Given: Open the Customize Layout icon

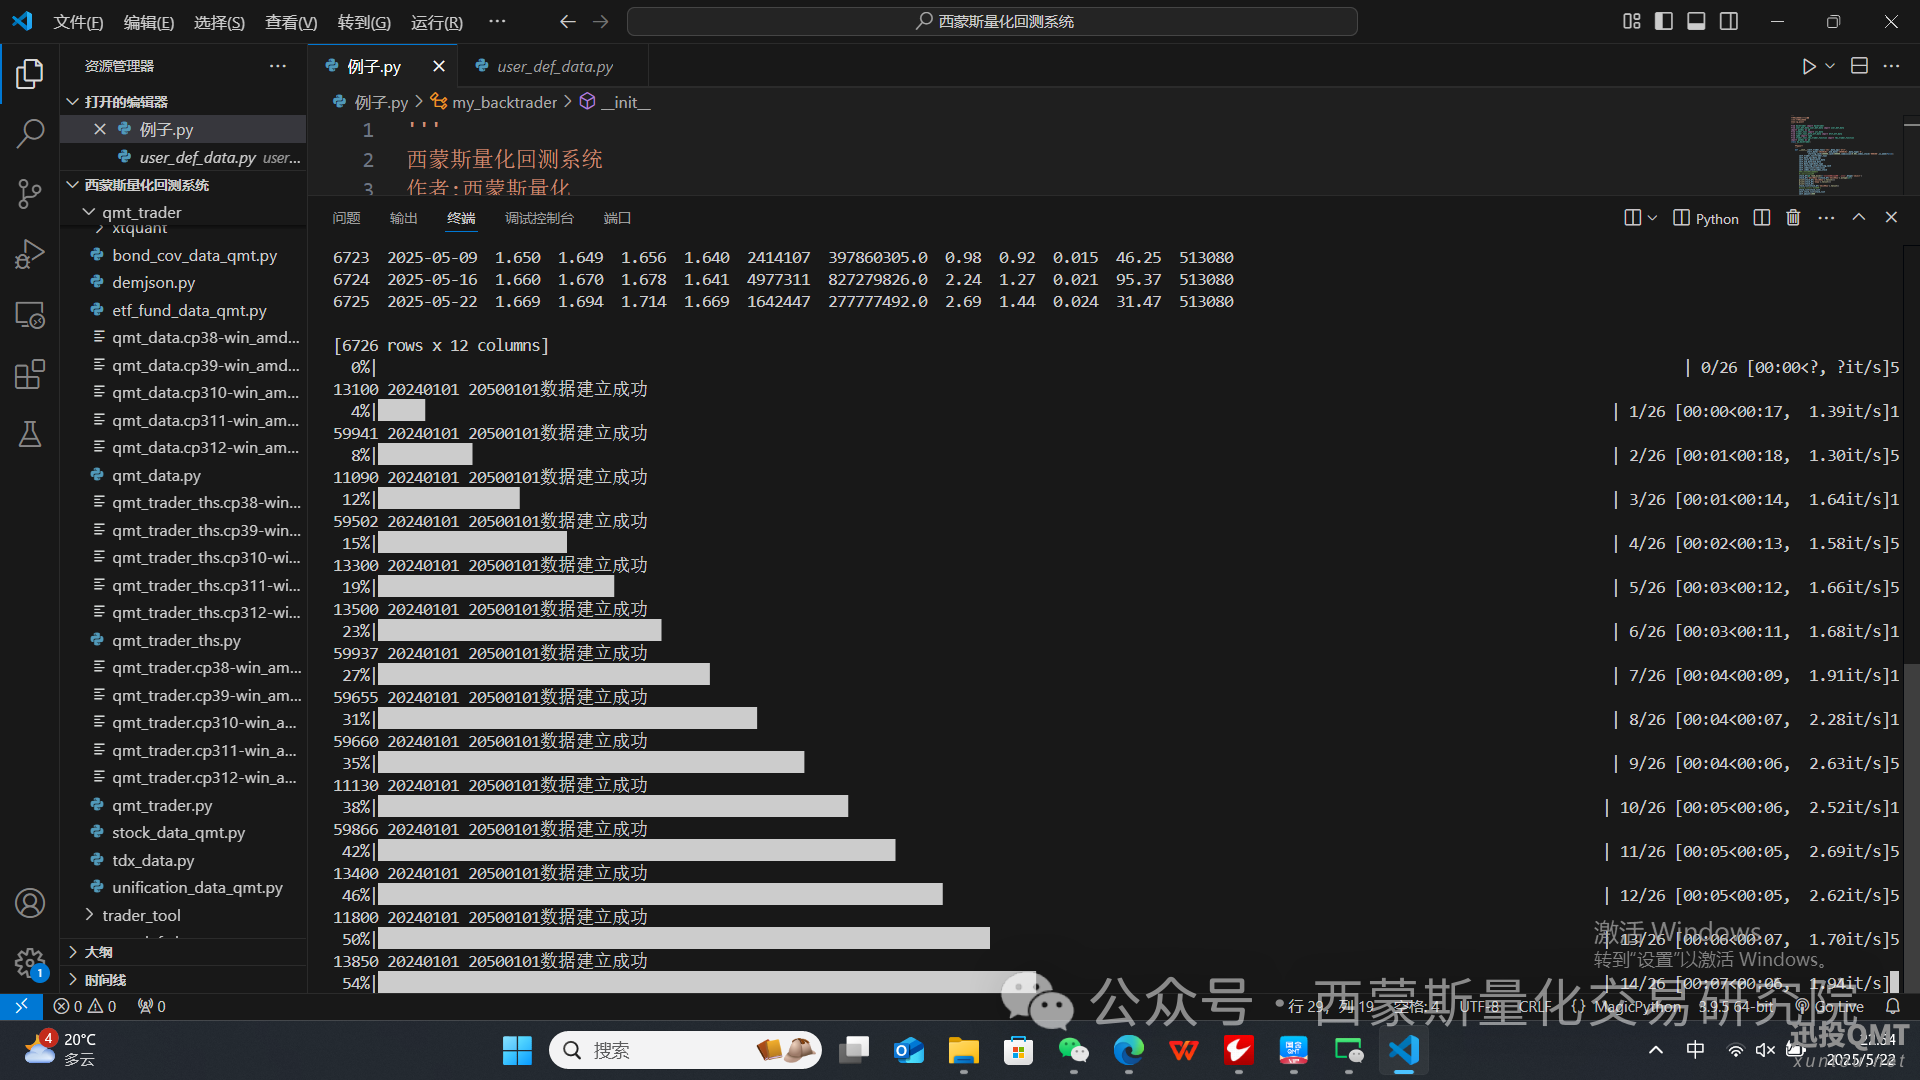Looking at the screenshot, I should (1632, 21).
